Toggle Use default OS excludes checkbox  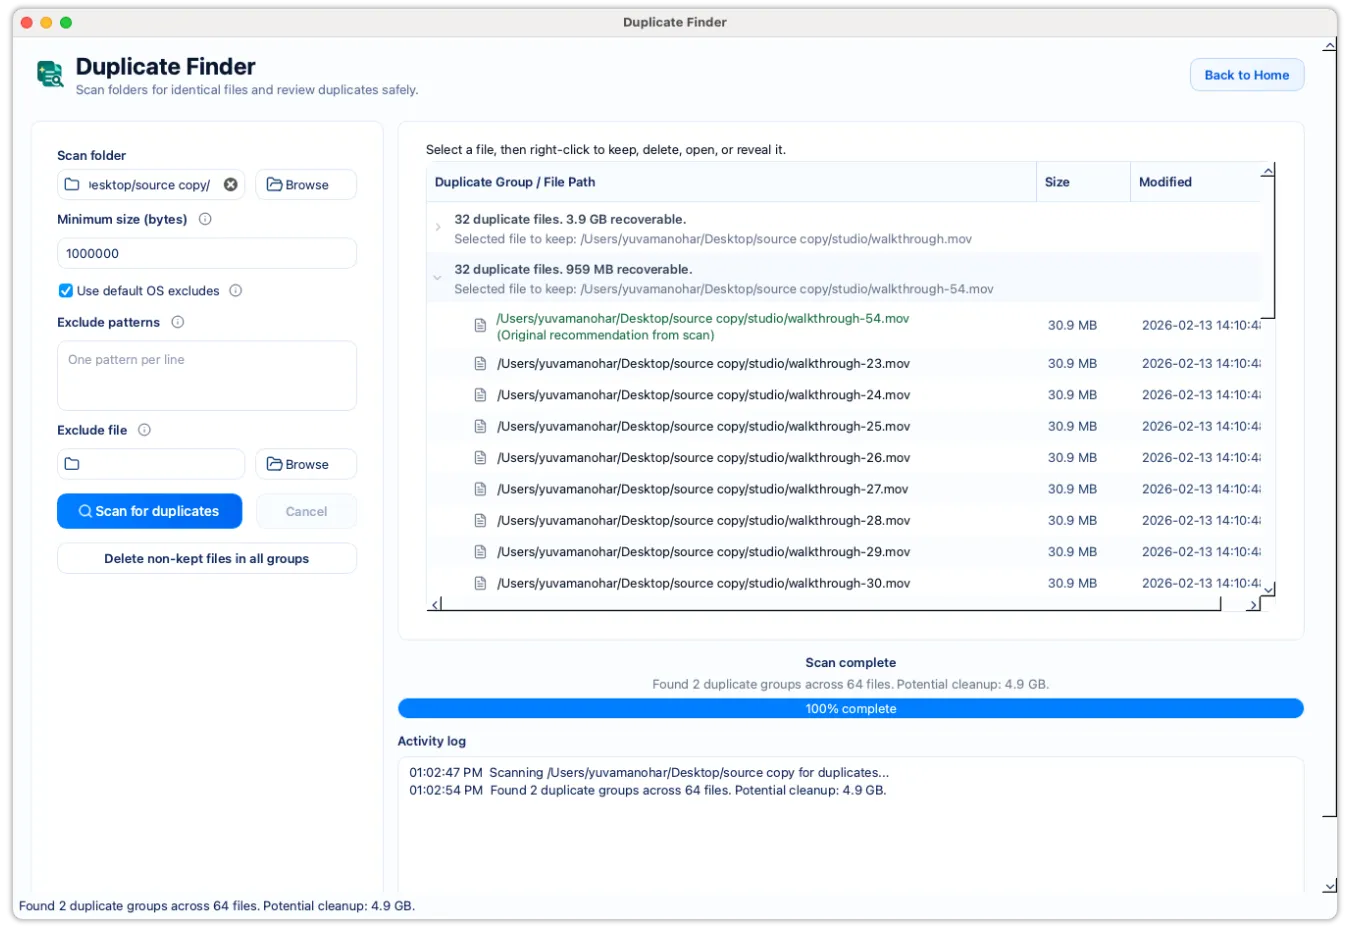(66, 291)
